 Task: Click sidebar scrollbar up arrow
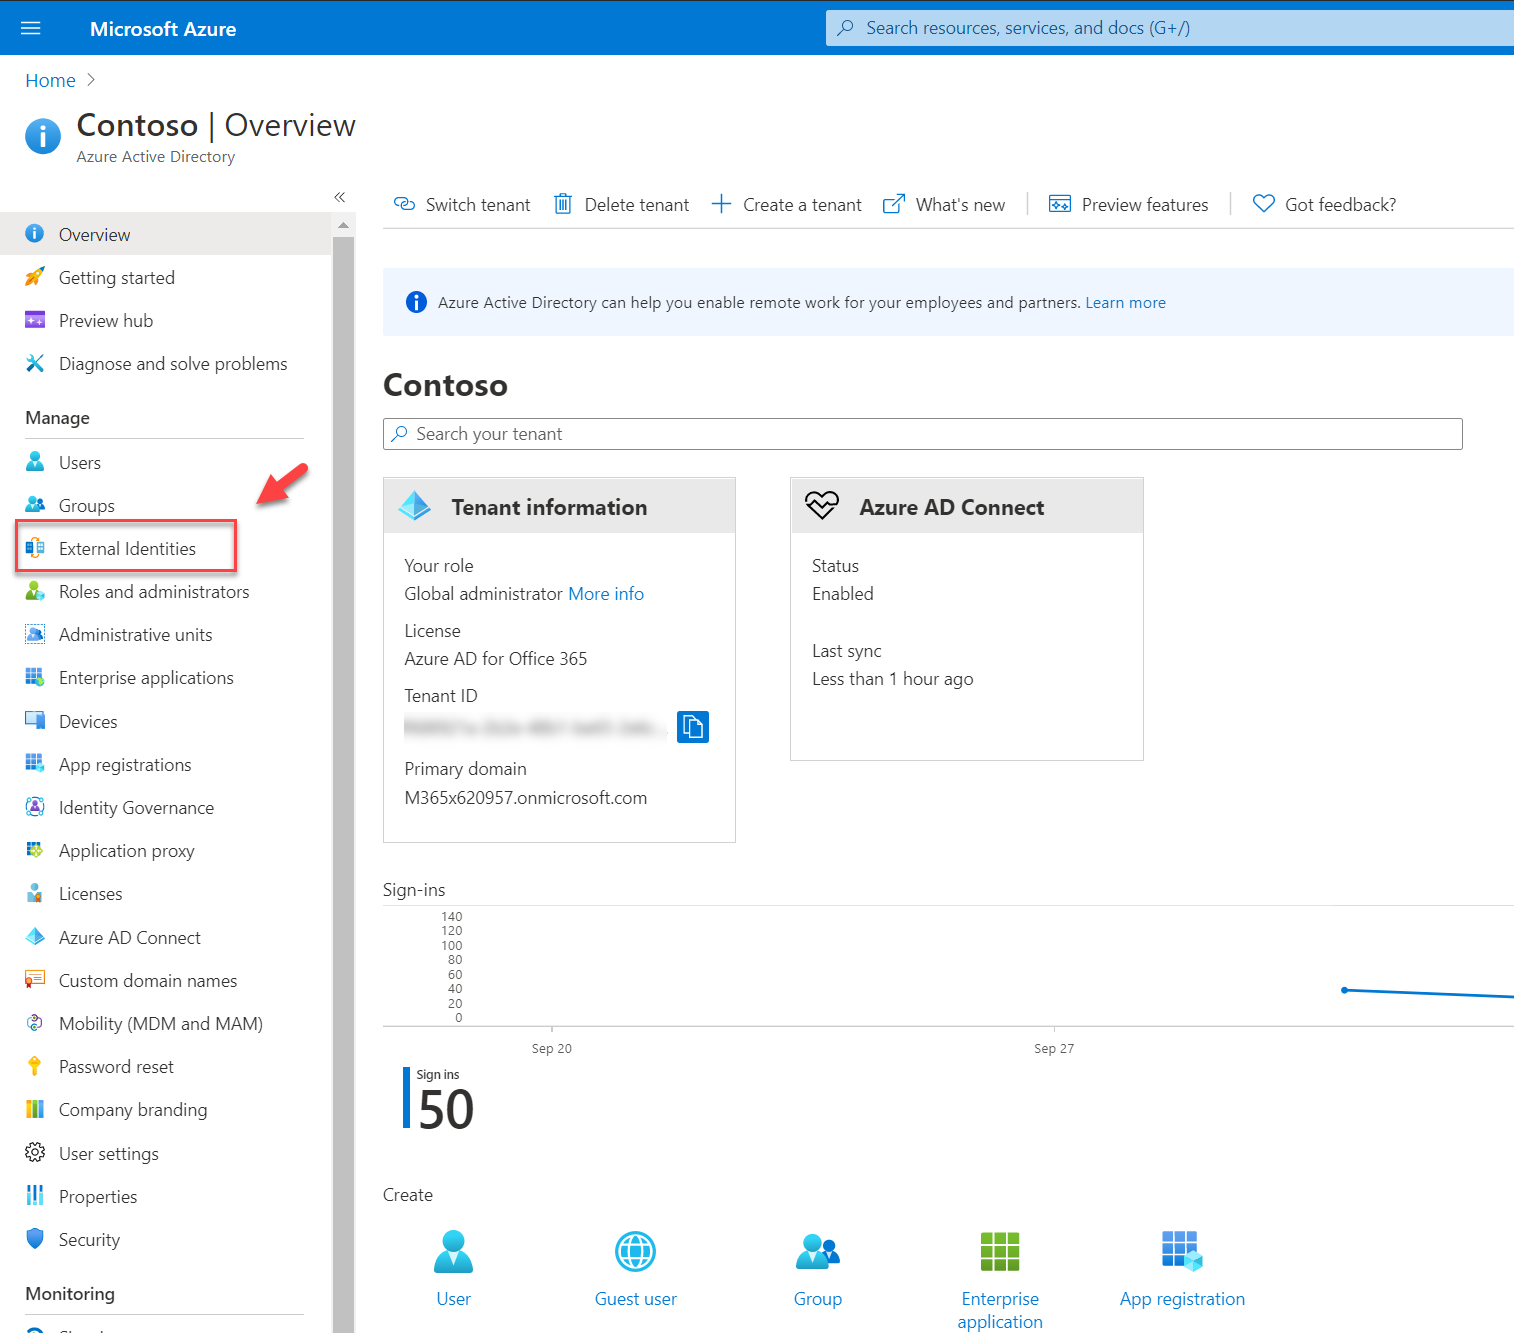[343, 225]
